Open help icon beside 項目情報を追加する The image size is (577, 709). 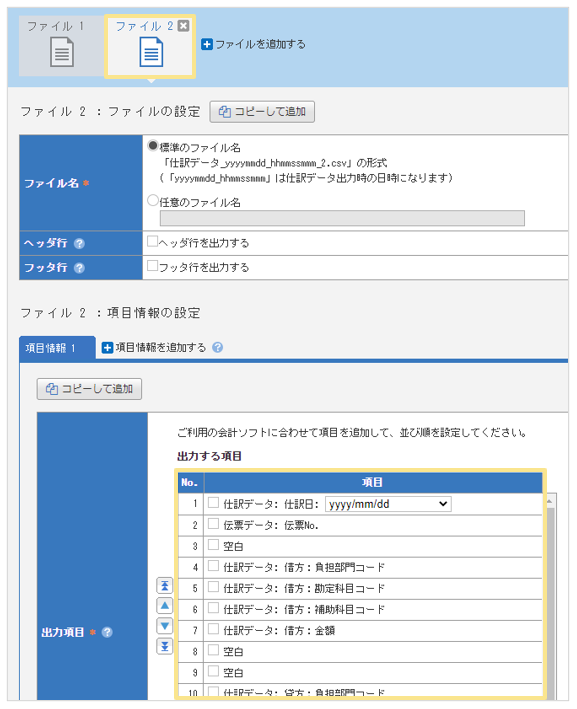coord(218,347)
